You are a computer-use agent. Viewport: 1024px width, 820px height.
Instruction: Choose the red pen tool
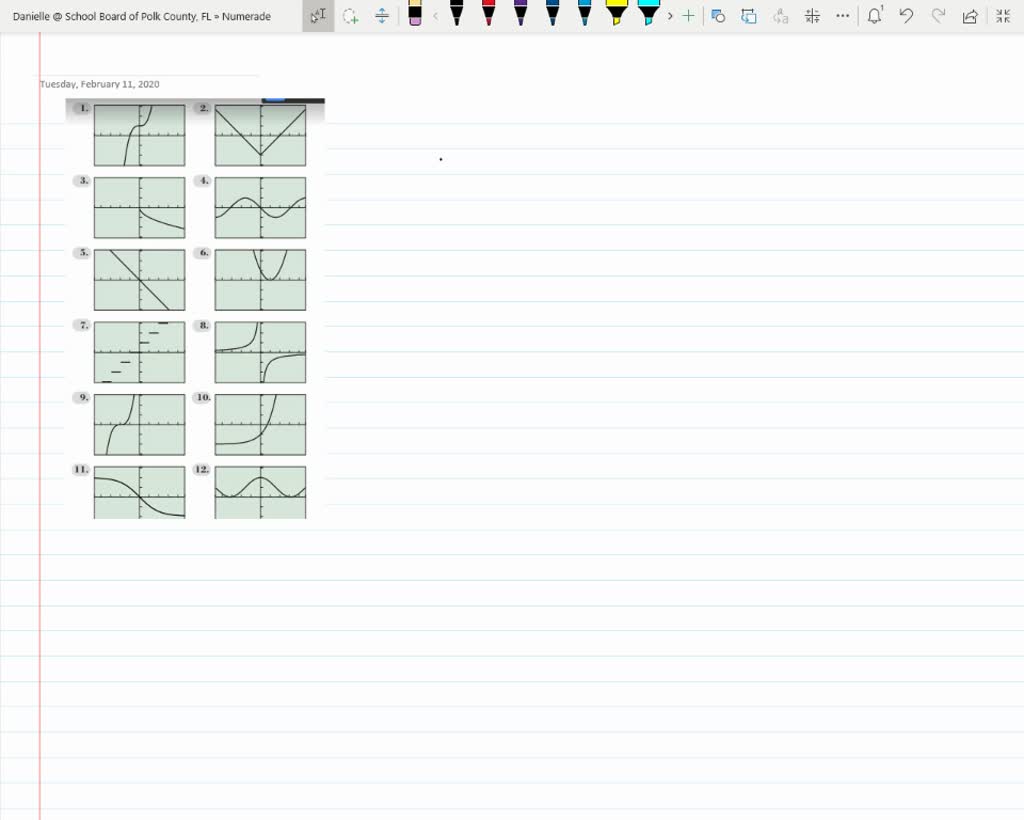tap(488, 15)
